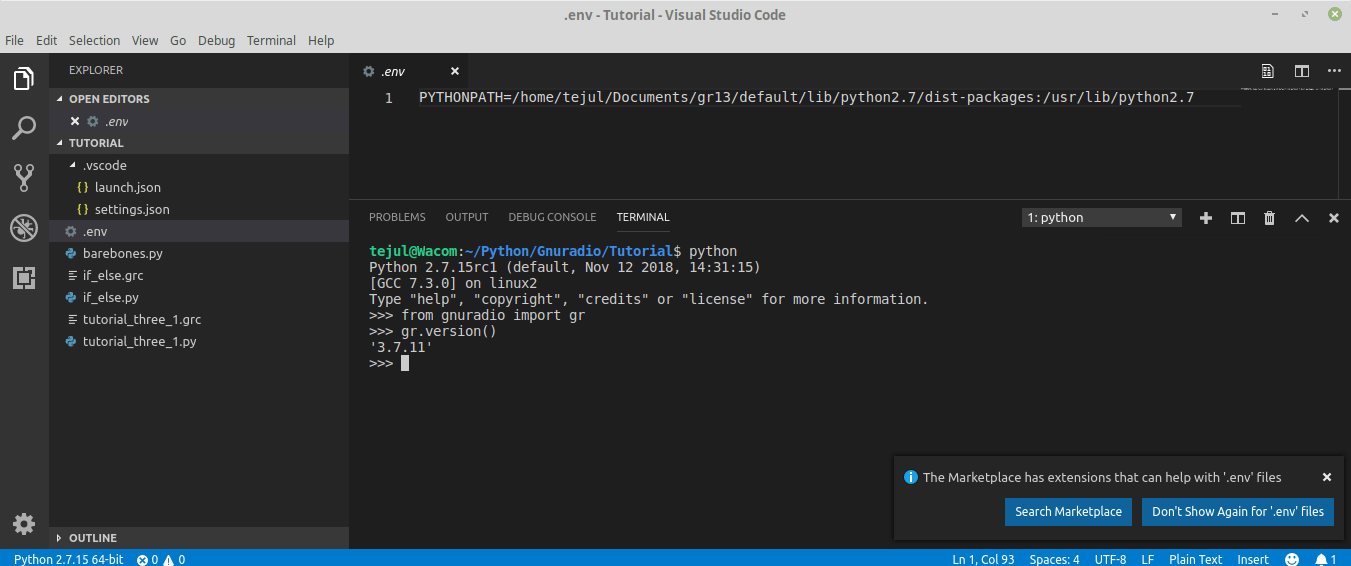
Task: Open the Selection menu
Action: (94, 40)
